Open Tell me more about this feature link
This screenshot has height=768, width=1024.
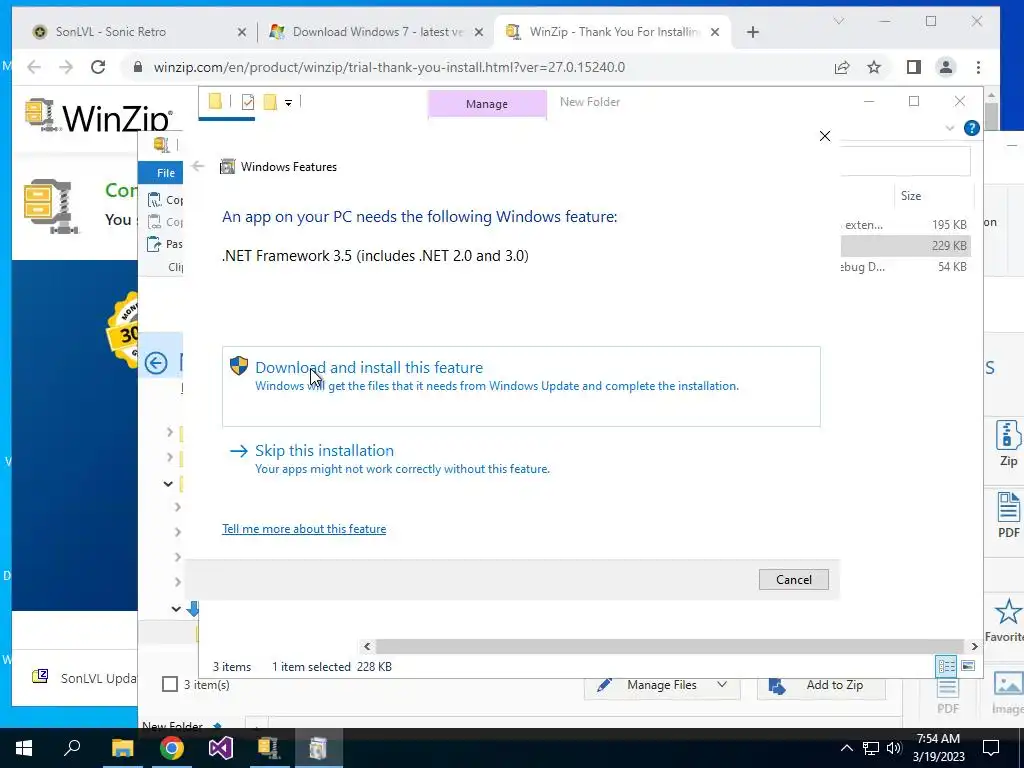tap(304, 529)
